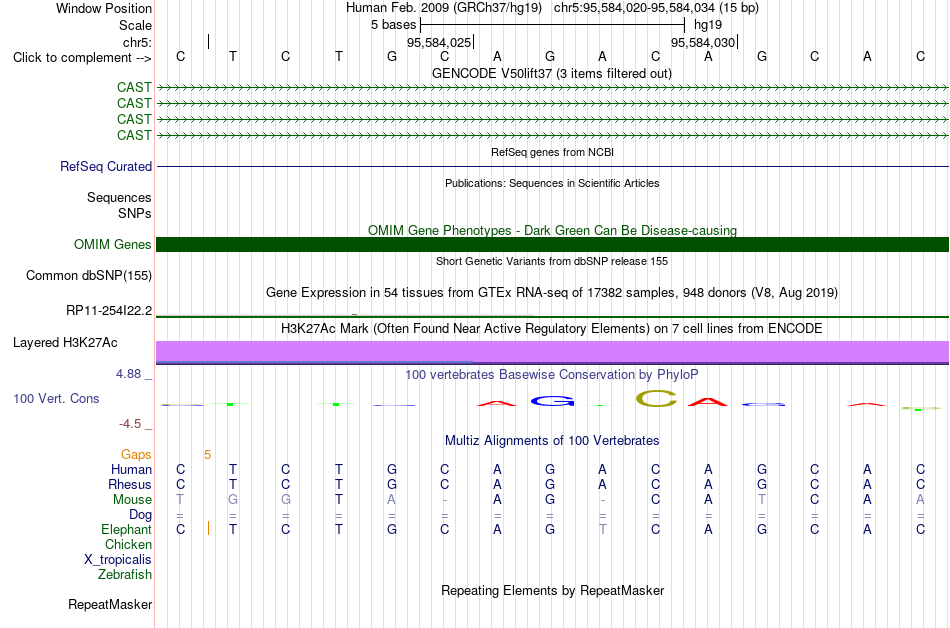Image resolution: width=950 pixels, height=628 pixels.
Task: Open 'Repeating Elements by RepeatMasker' title
Action: pos(552,590)
